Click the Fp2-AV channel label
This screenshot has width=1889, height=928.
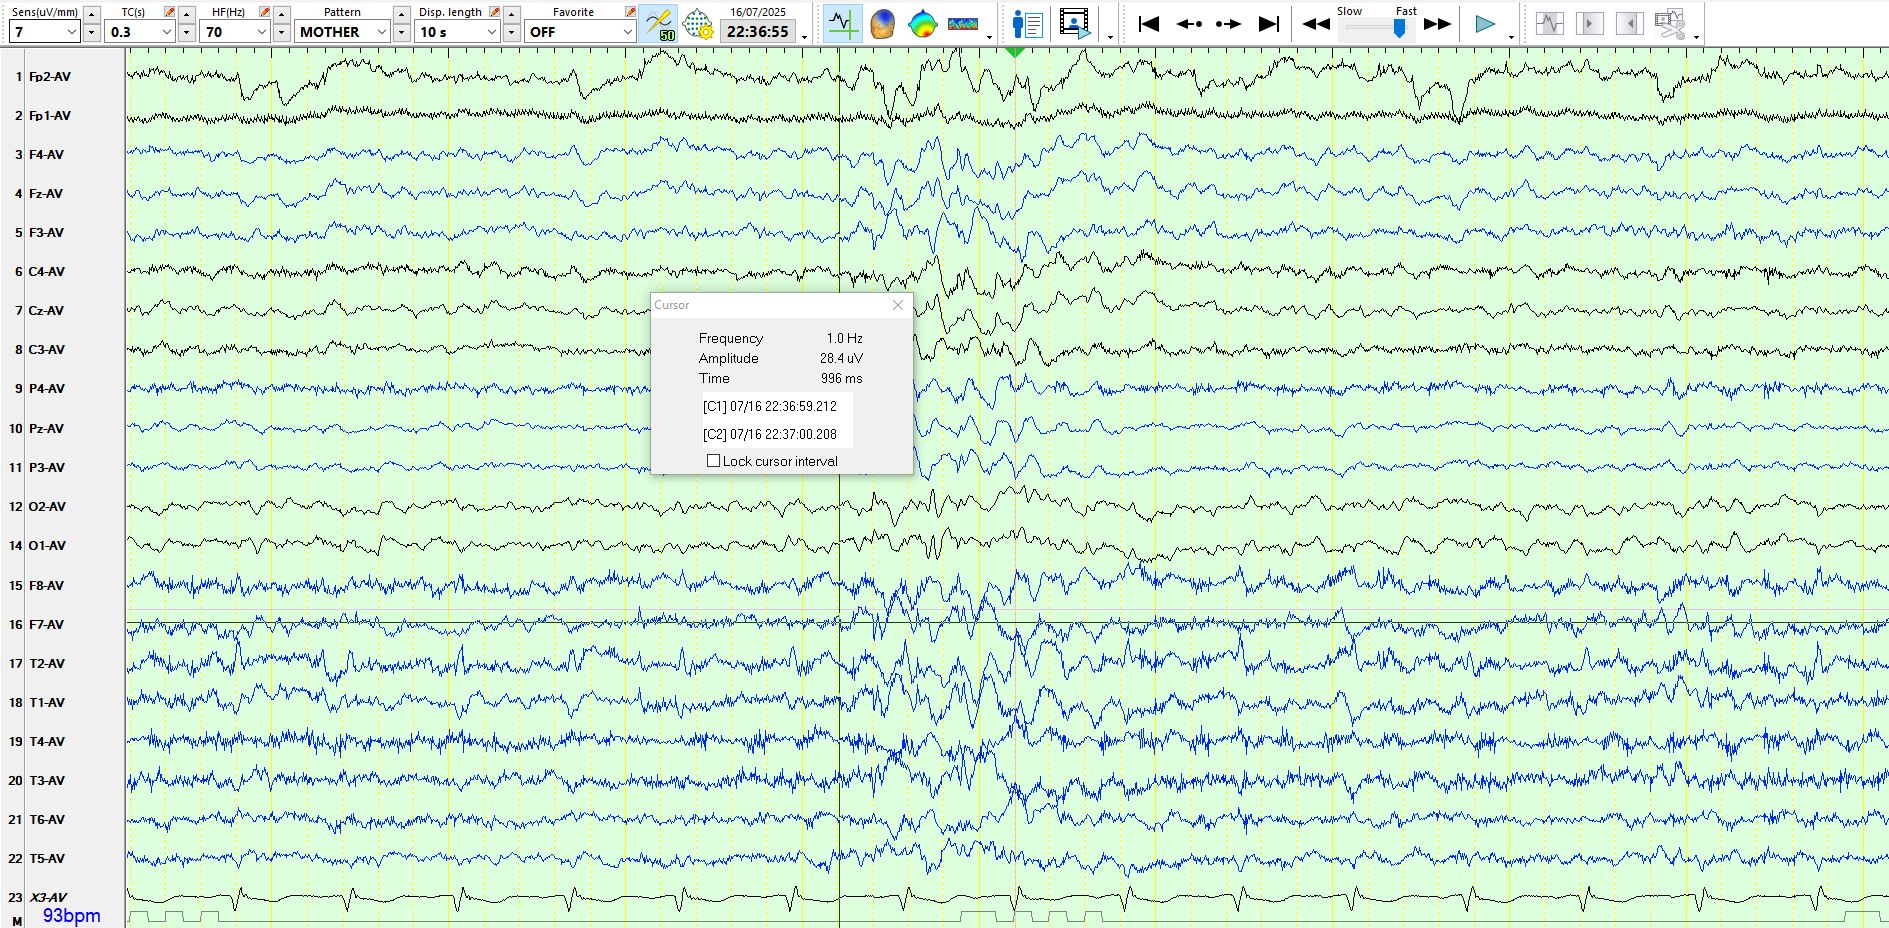click(x=50, y=77)
